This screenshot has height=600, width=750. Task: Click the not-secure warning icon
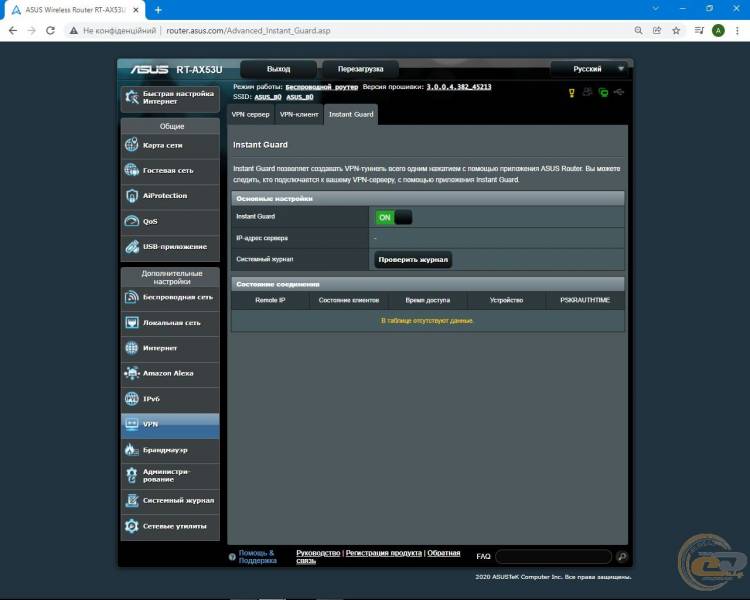(73, 31)
